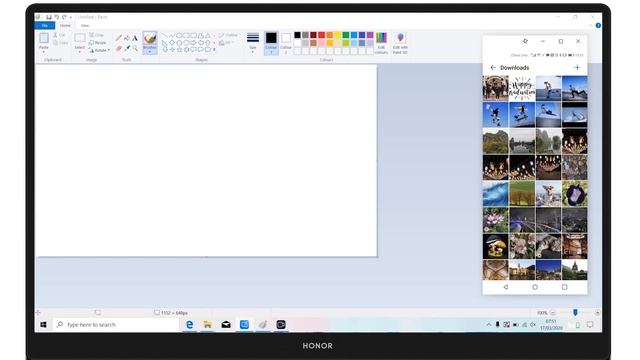
Task: Tap the plus icon beside Downloads
Action: 577,67
